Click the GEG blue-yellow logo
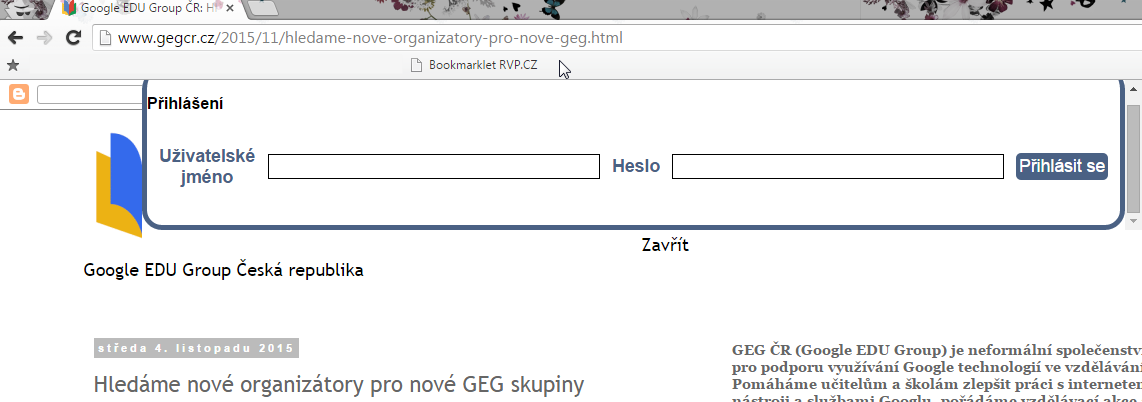 click(119, 185)
